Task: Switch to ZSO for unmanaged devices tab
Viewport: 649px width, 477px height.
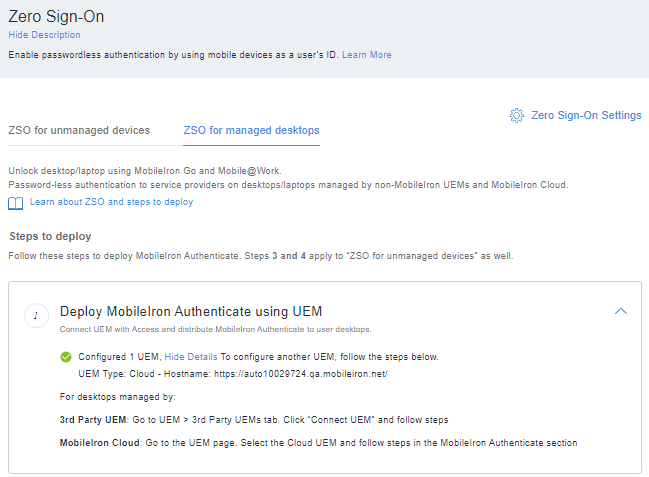Action: [x=79, y=130]
